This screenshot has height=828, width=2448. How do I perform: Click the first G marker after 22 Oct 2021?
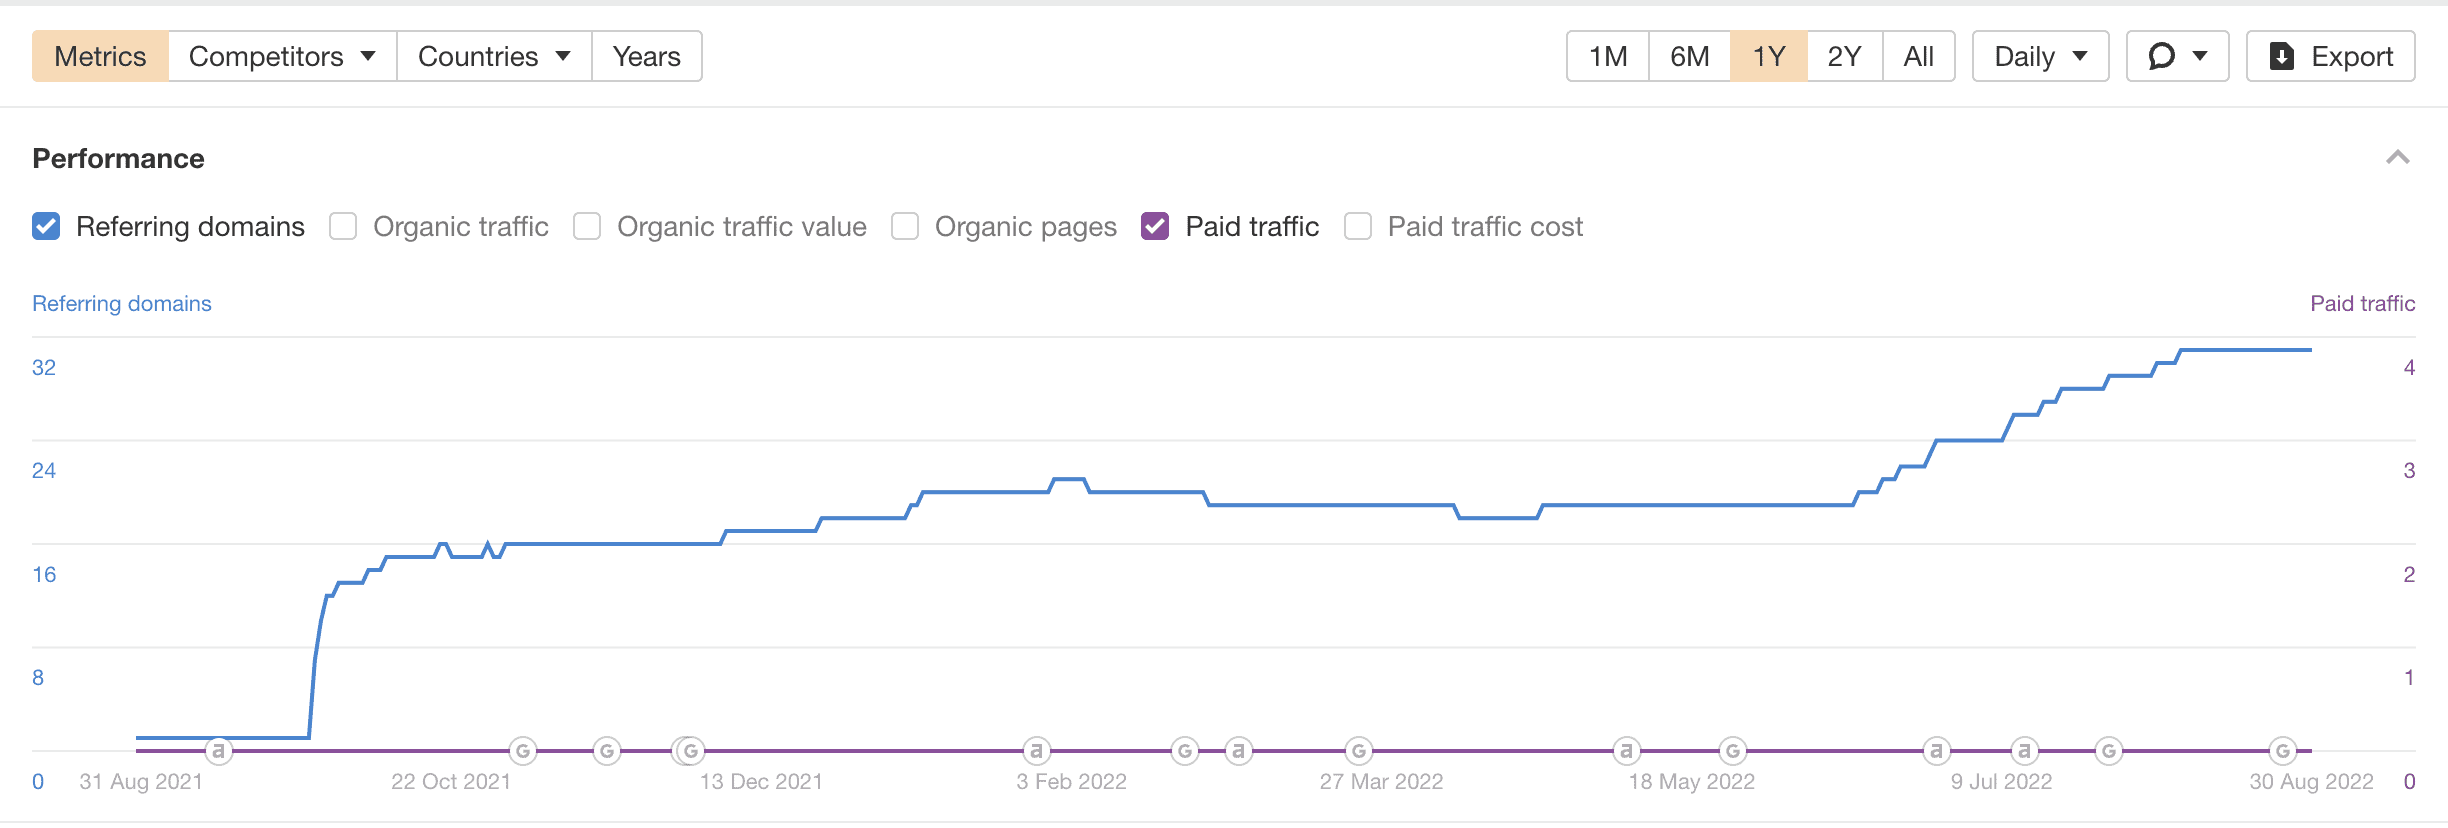(523, 750)
